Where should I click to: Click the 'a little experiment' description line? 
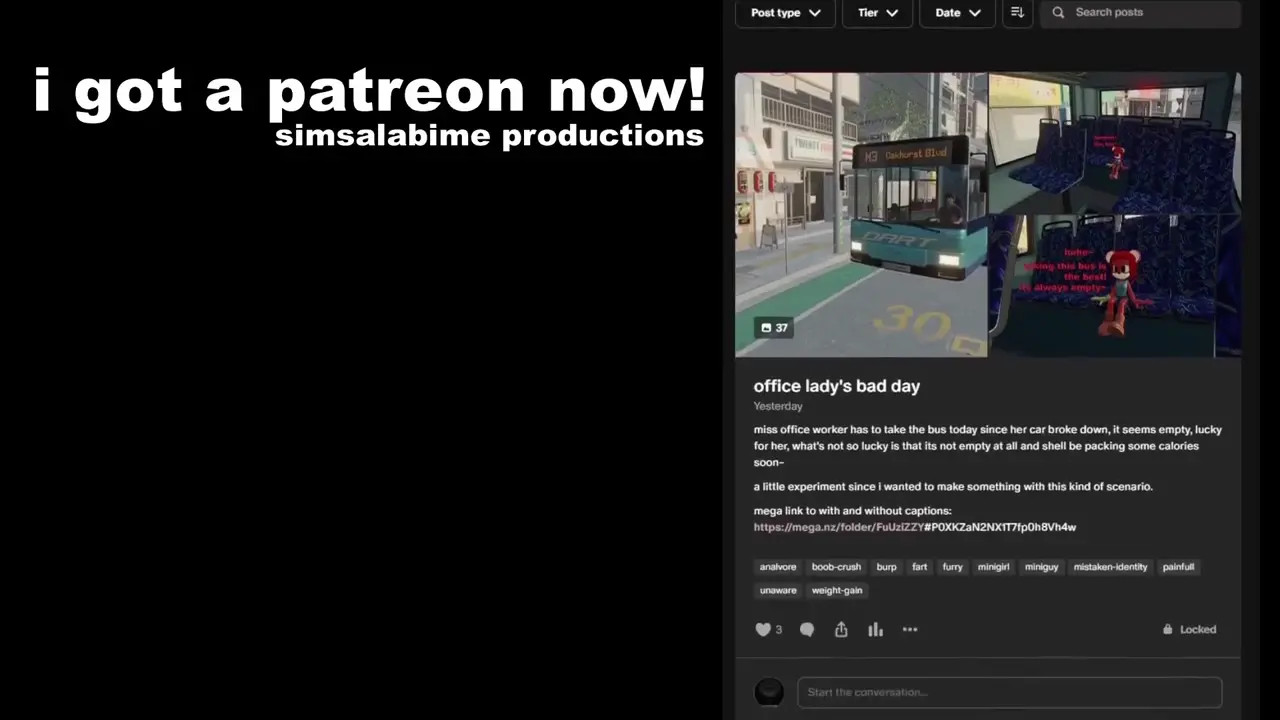click(953, 487)
